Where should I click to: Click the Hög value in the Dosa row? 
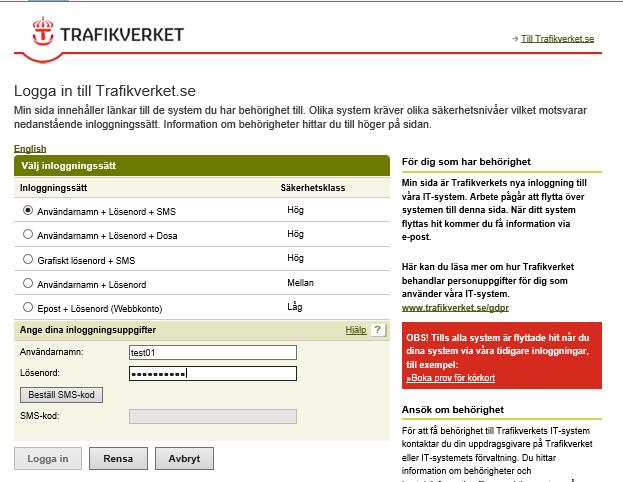click(296, 234)
